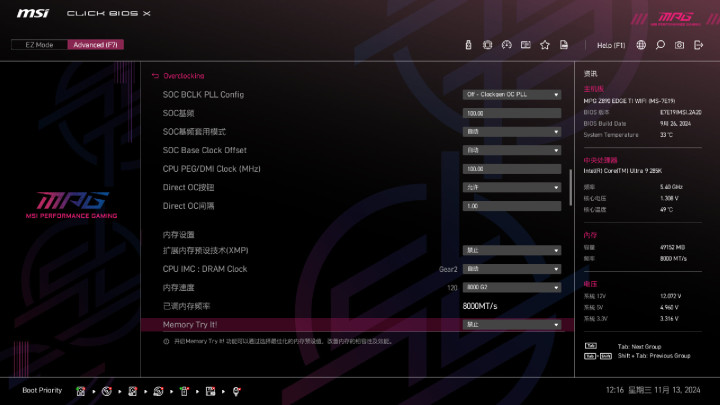
Task: Open the 内存速度 8000 G2 dropdown
Action: pos(512,287)
